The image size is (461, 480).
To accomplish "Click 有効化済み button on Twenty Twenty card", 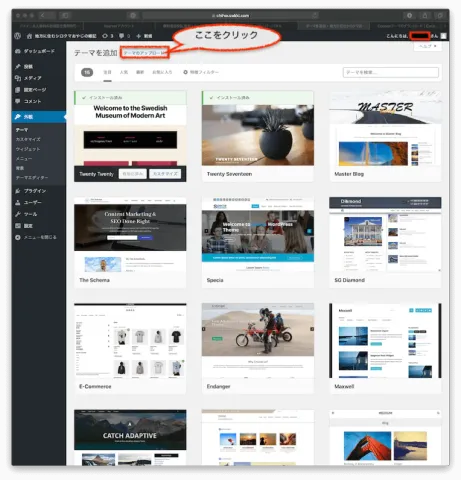I will tap(133, 174).
